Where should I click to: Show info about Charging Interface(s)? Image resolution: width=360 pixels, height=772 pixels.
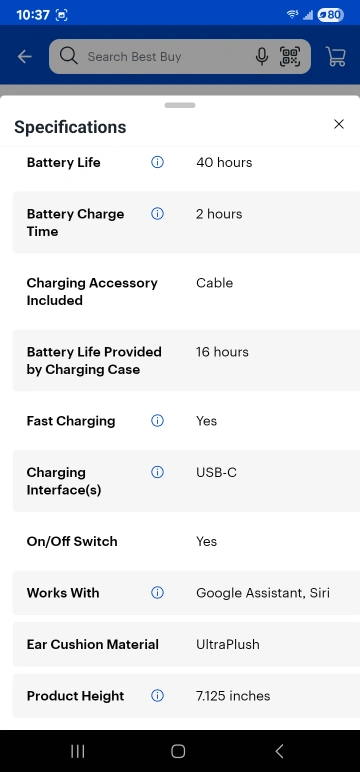coord(157,472)
